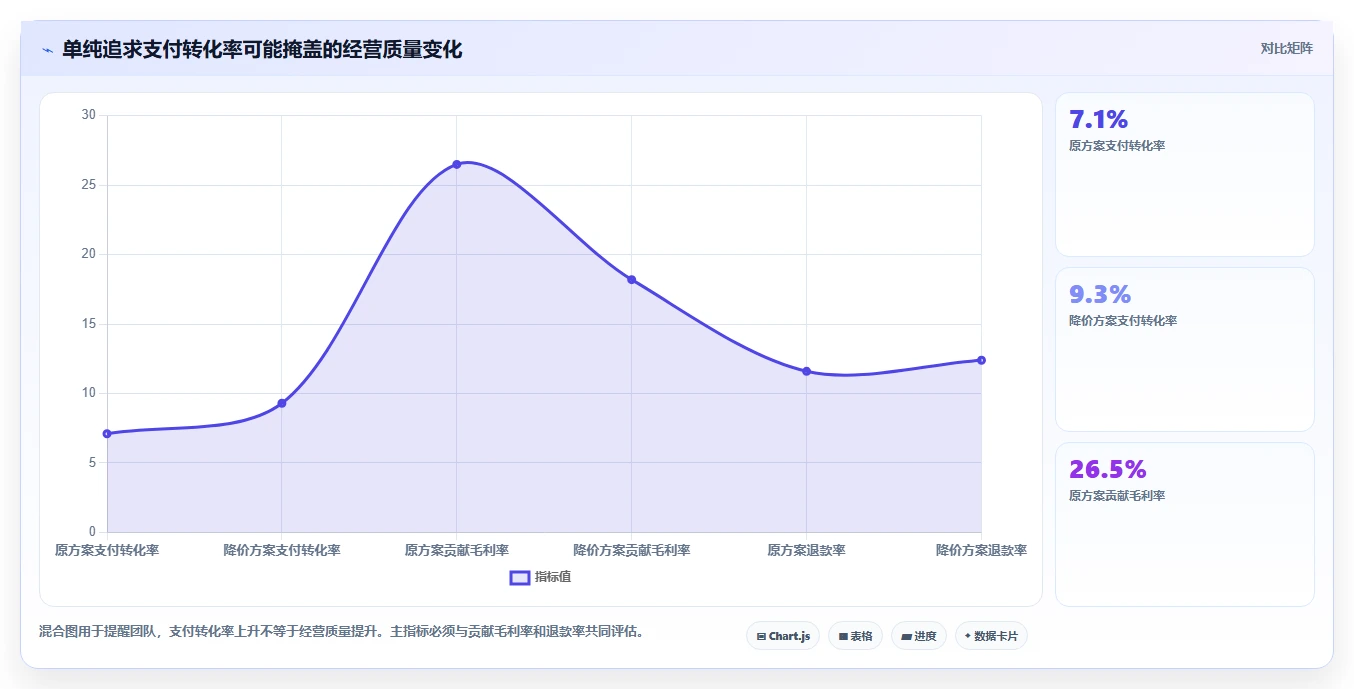Click the footnote starting 混合图用于提醒团队

click(344, 631)
